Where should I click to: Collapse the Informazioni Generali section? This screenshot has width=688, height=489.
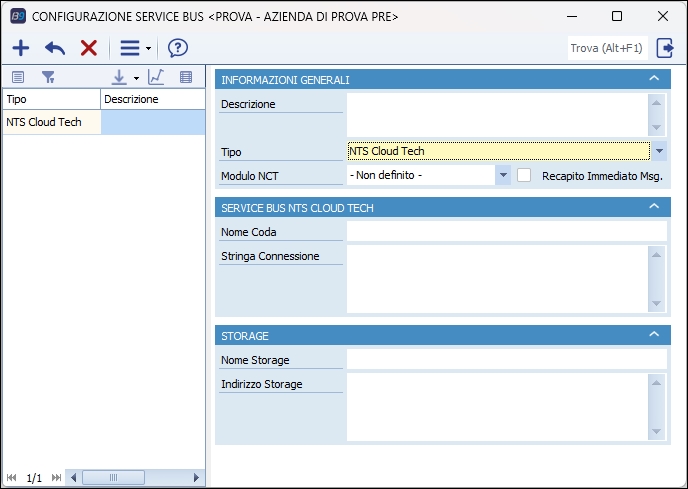coord(654,79)
